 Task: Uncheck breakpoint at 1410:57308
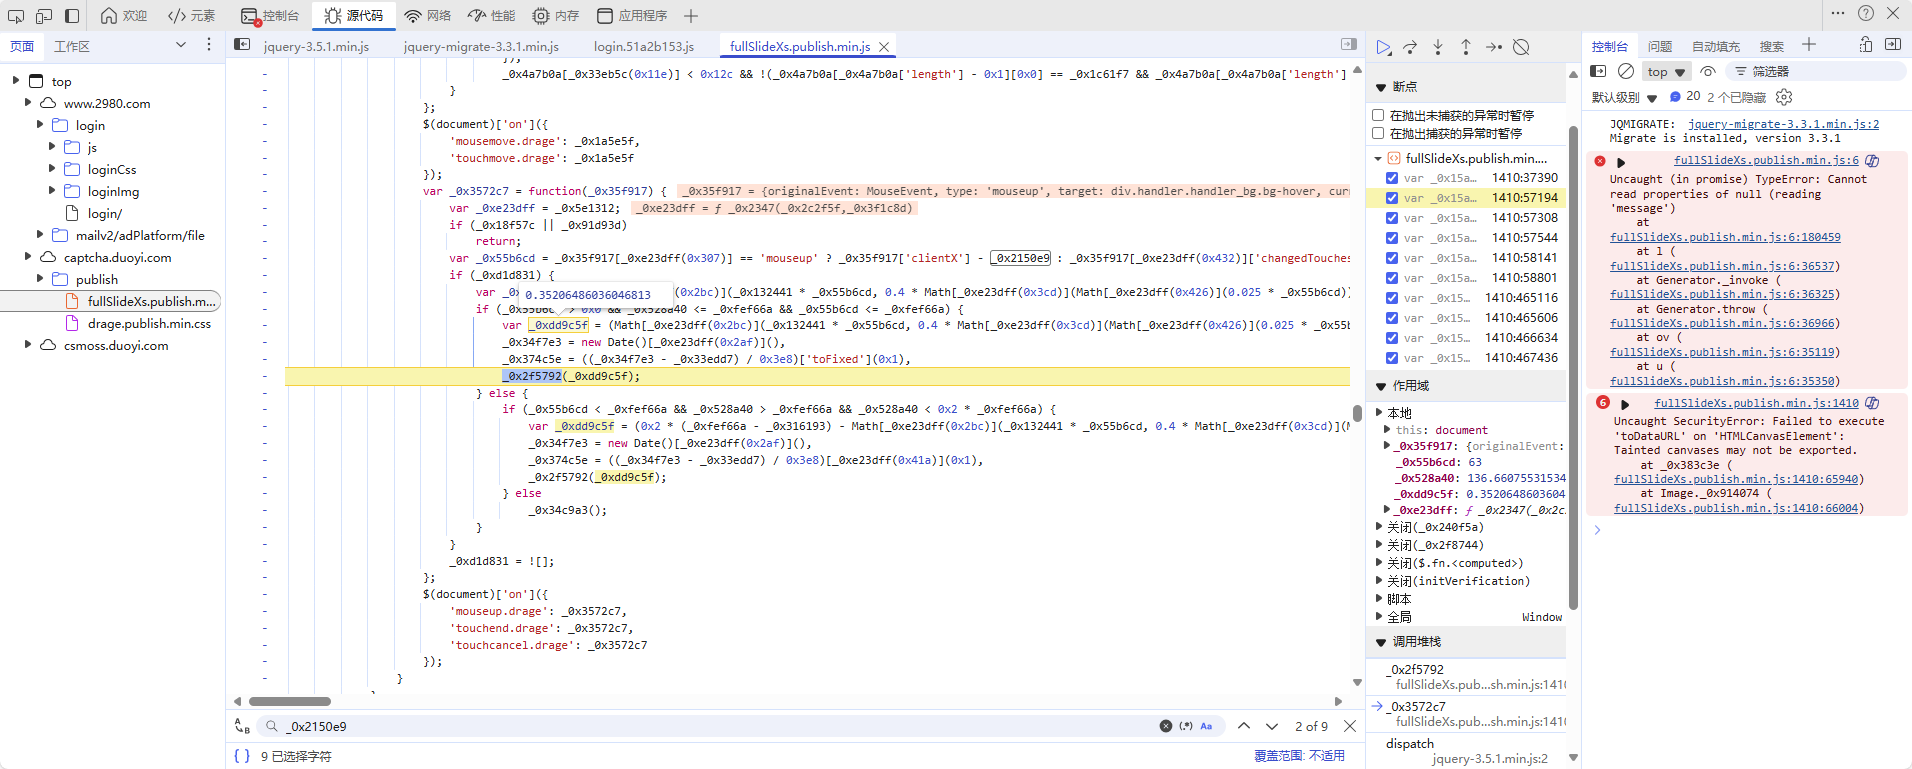[1392, 218]
